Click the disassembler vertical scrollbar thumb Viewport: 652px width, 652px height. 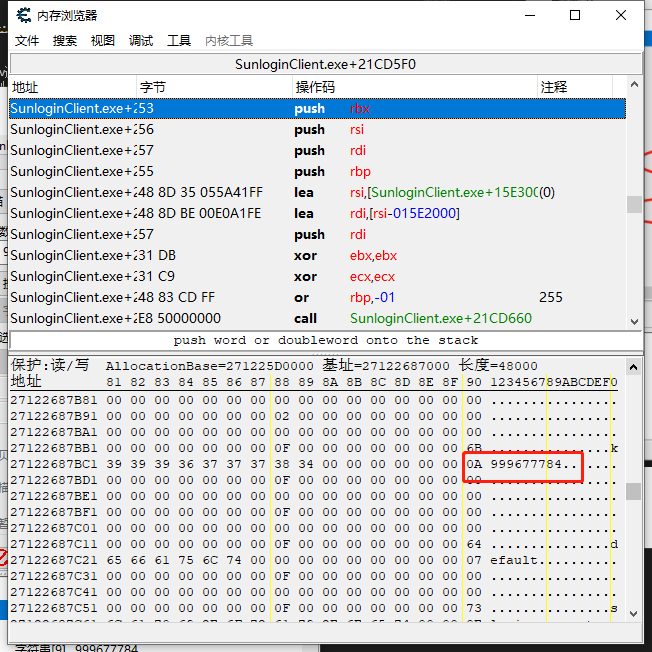tap(634, 204)
